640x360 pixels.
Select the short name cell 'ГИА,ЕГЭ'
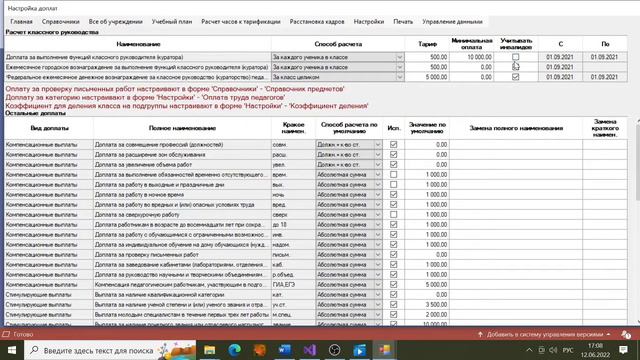pyautogui.click(x=293, y=284)
